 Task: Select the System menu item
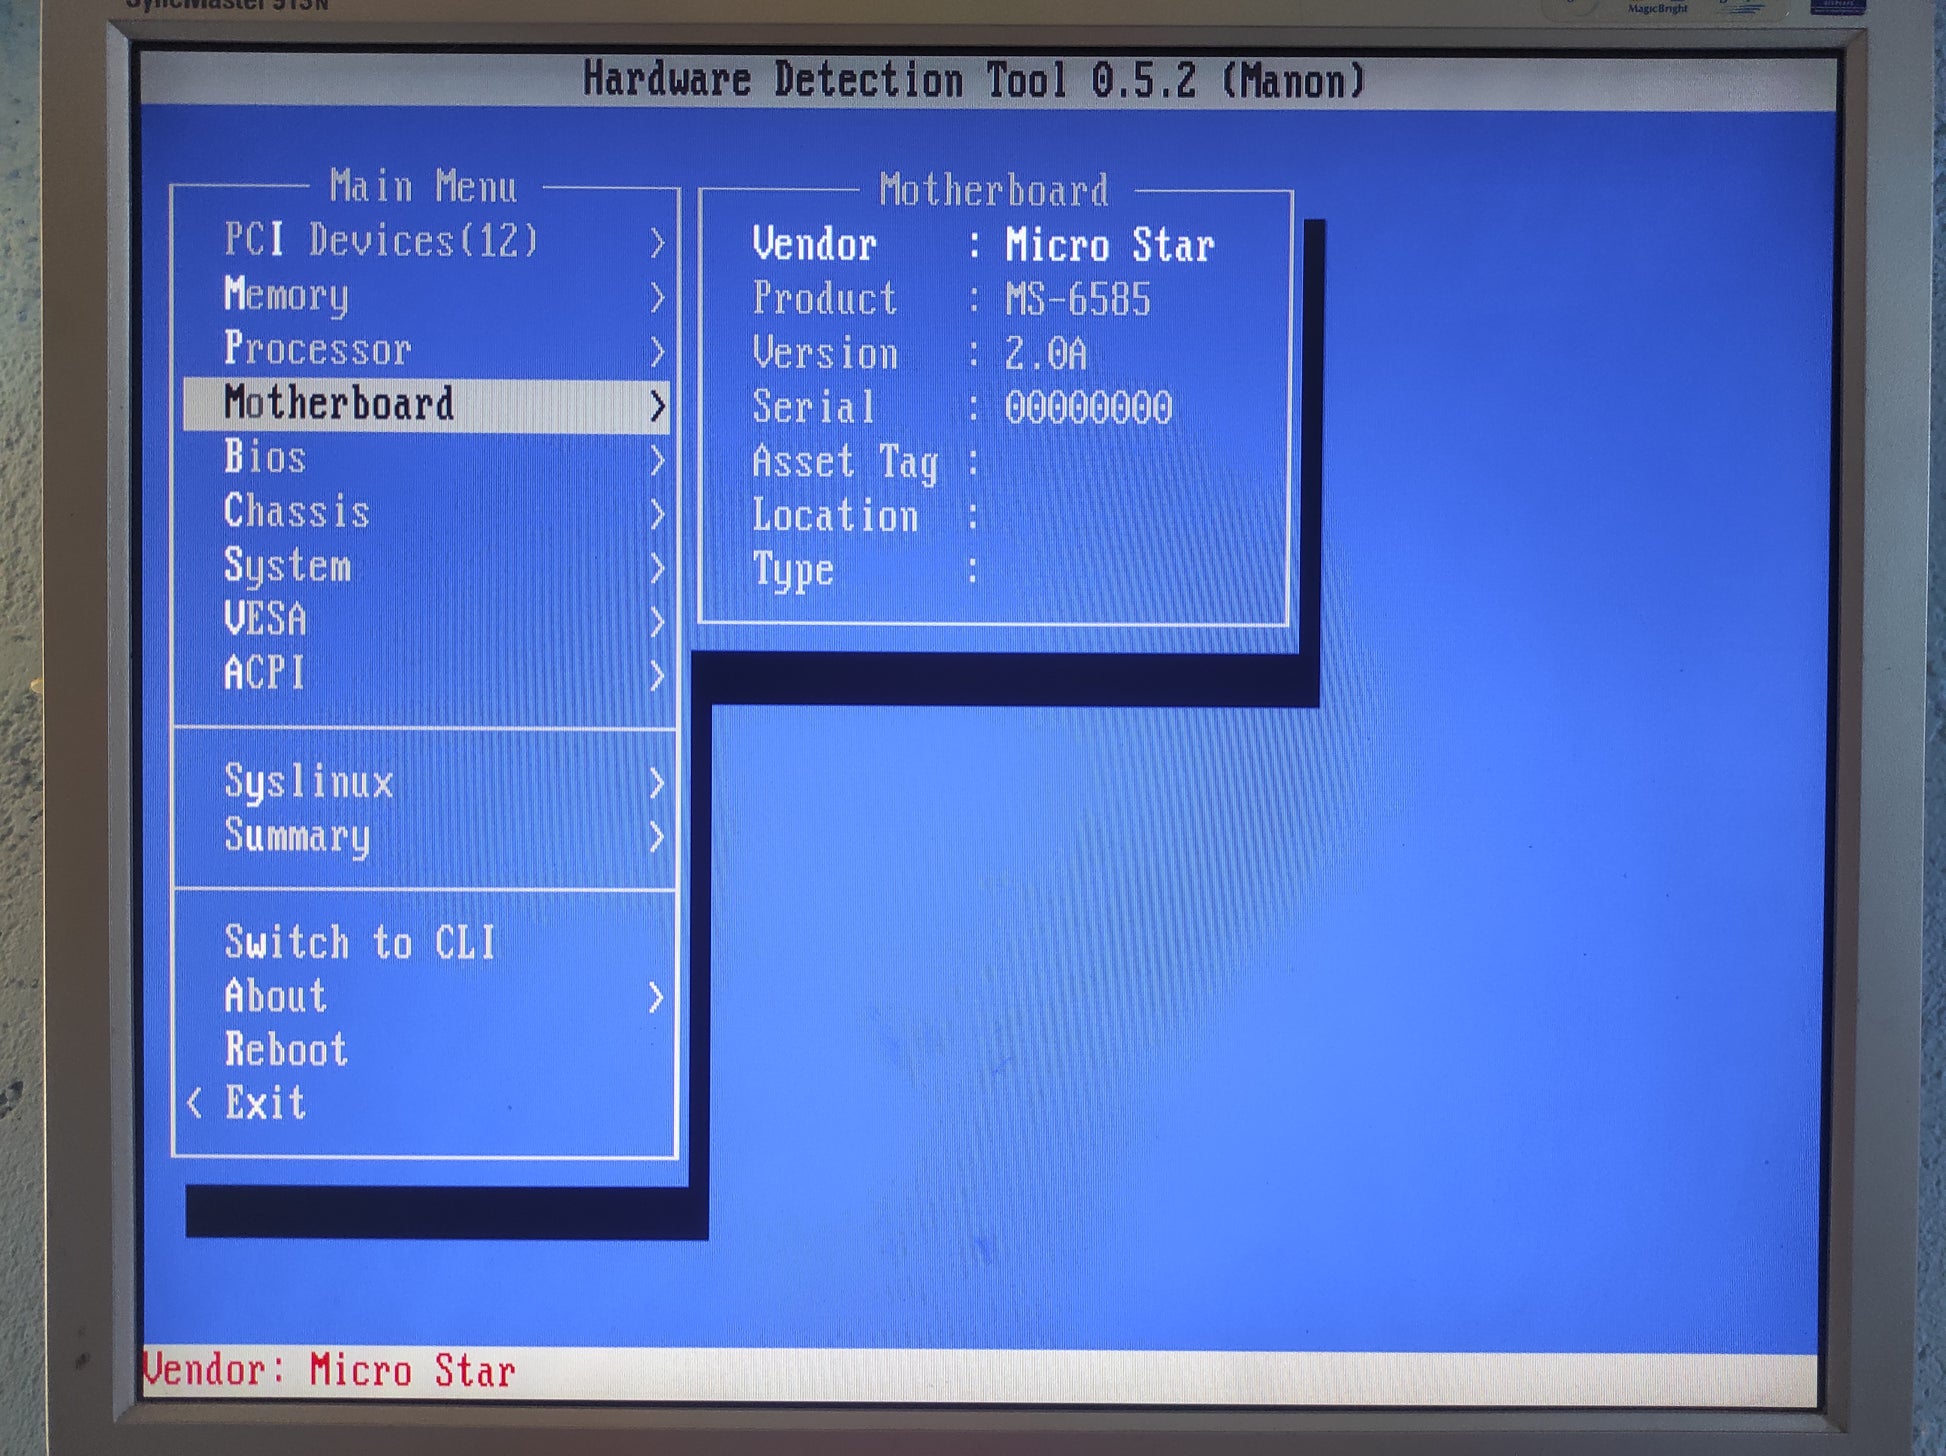tap(288, 566)
